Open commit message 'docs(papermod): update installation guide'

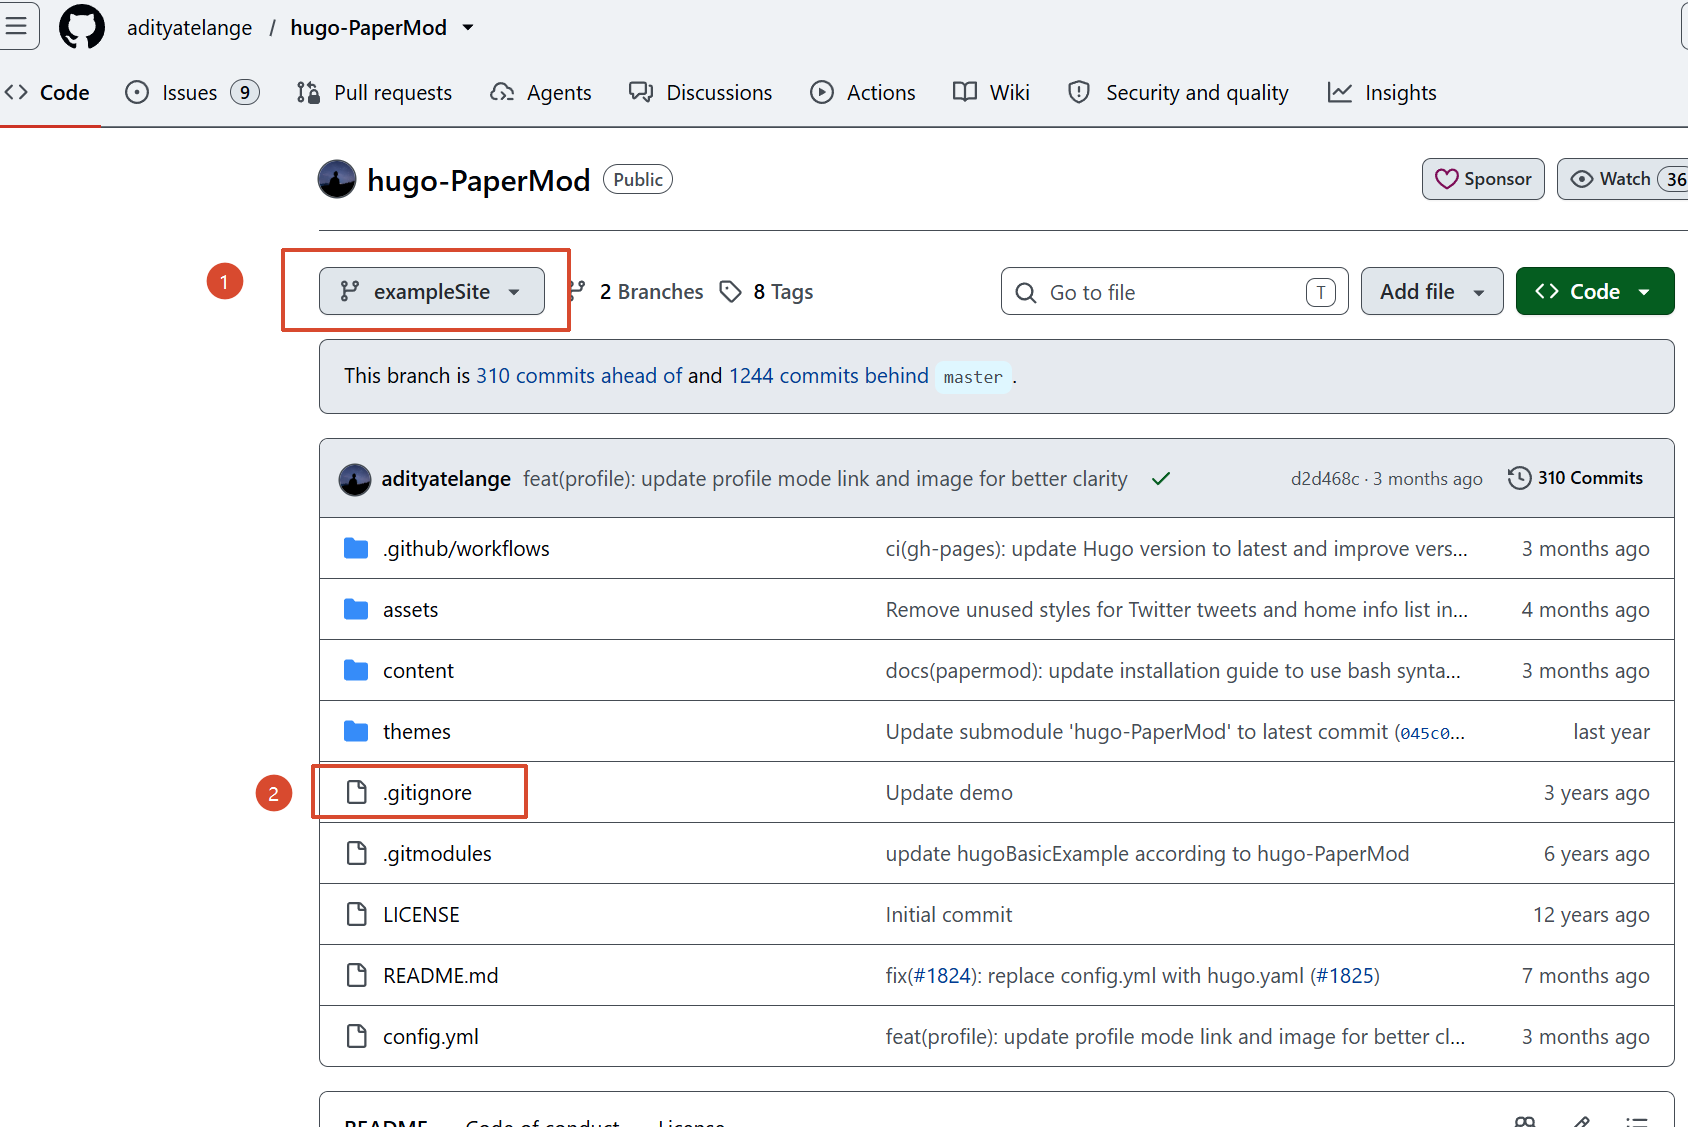(1173, 671)
